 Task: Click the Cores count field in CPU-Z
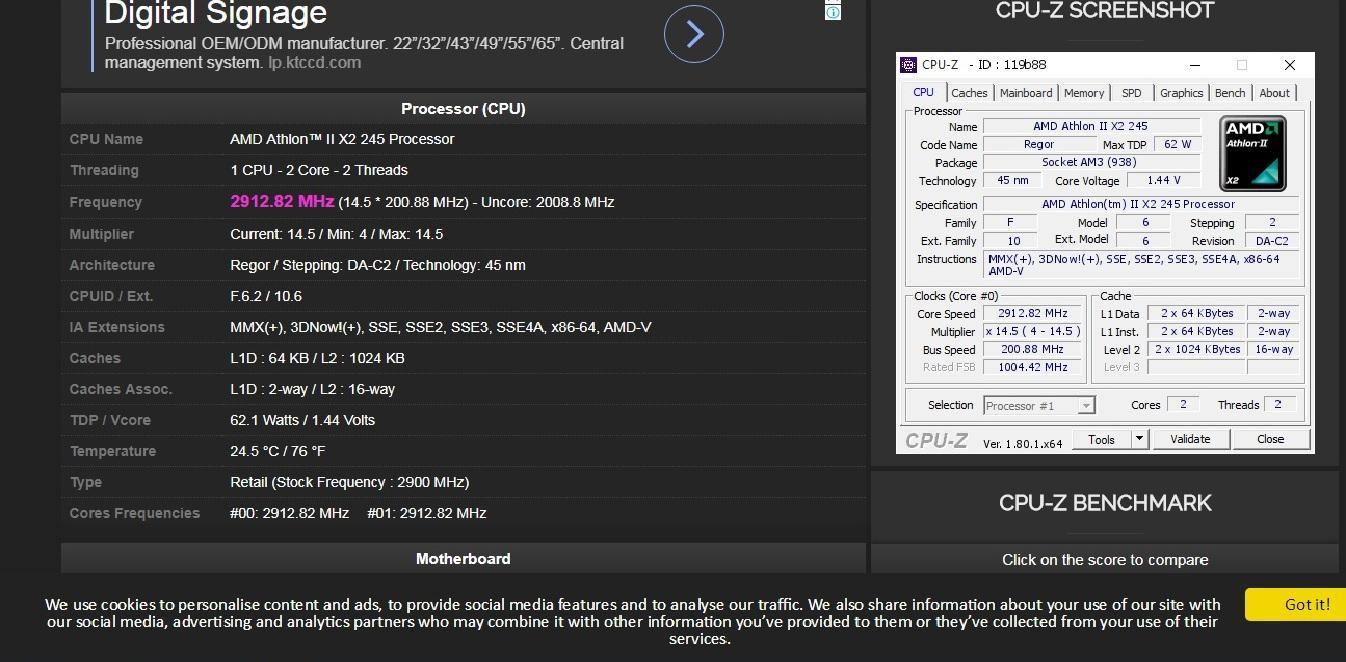tap(1183, 404)
